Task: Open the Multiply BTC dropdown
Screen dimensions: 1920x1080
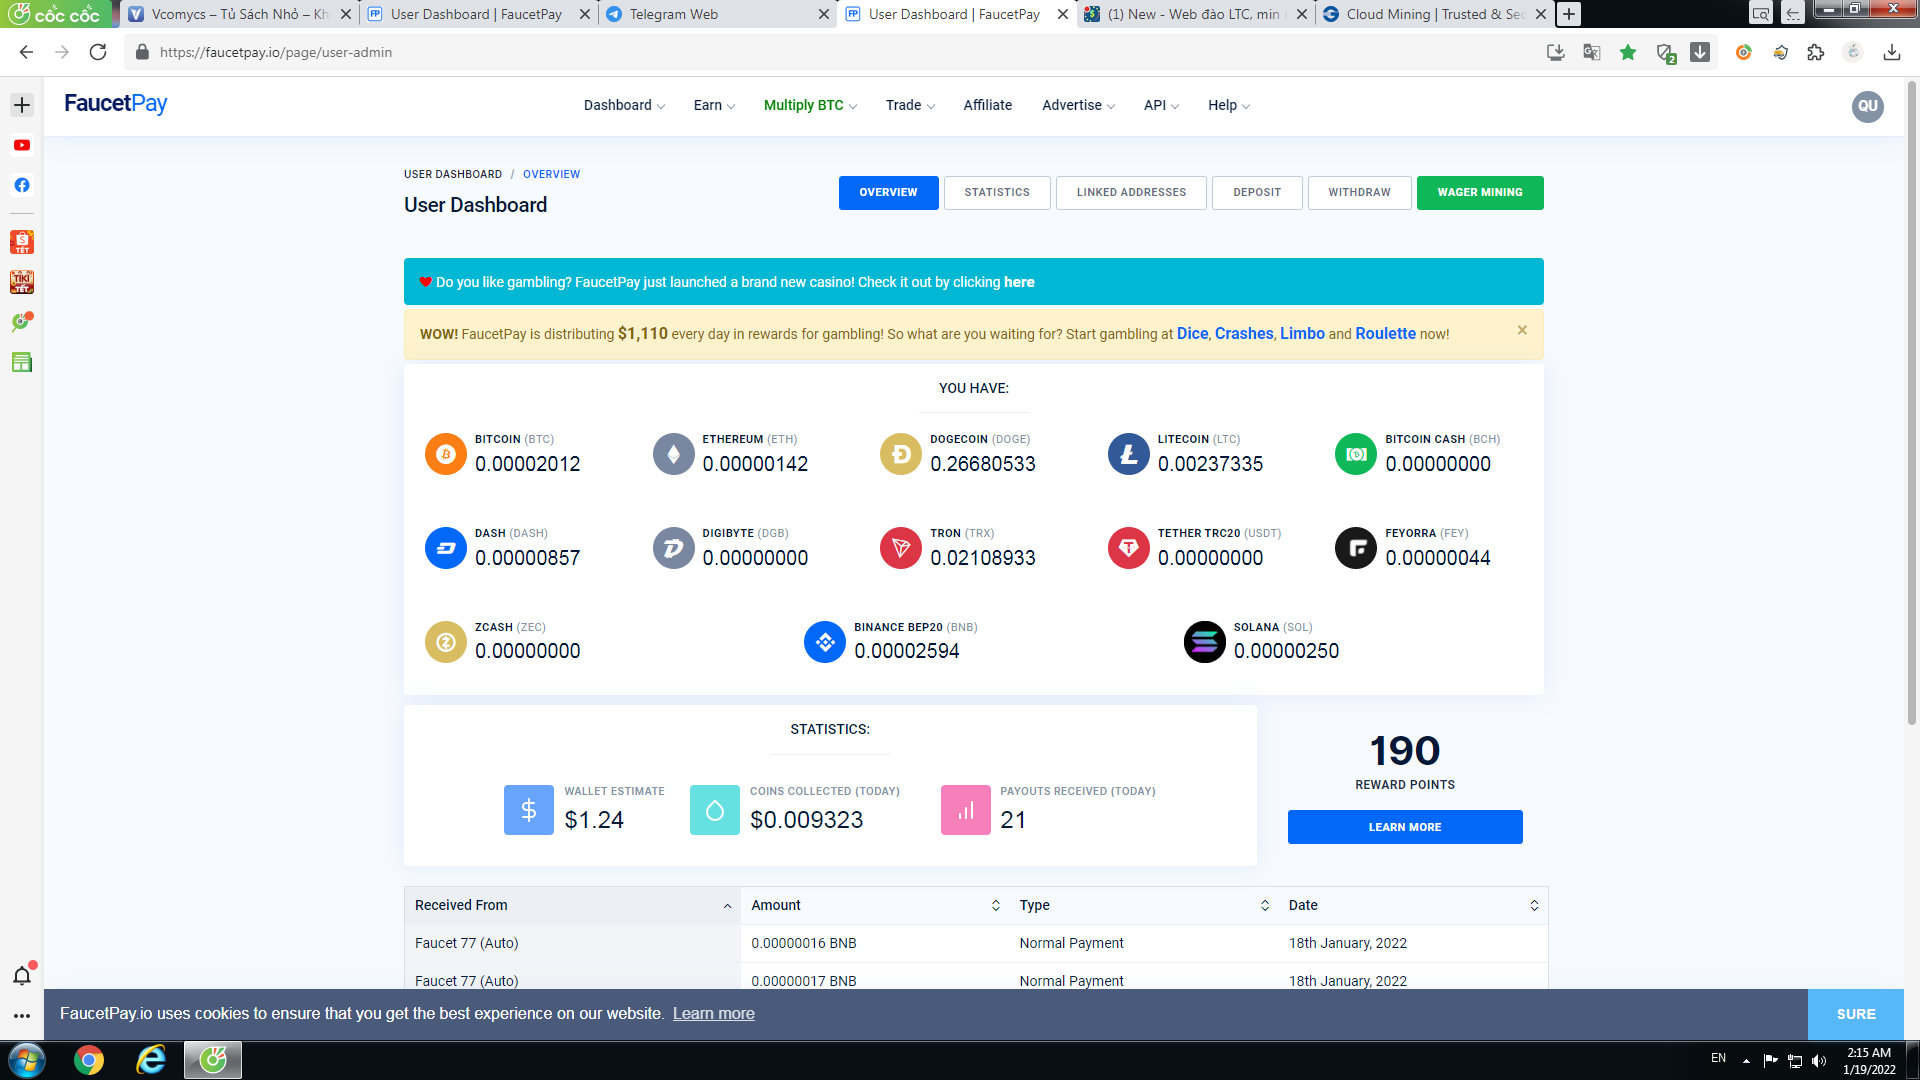Action: (810, 105)
